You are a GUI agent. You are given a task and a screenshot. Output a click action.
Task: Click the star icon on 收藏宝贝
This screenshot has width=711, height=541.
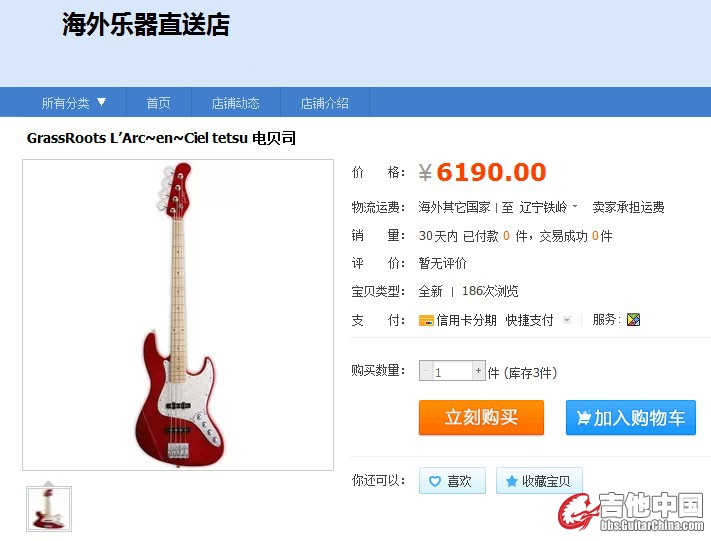pyautogui.click(x=511, y=481)
